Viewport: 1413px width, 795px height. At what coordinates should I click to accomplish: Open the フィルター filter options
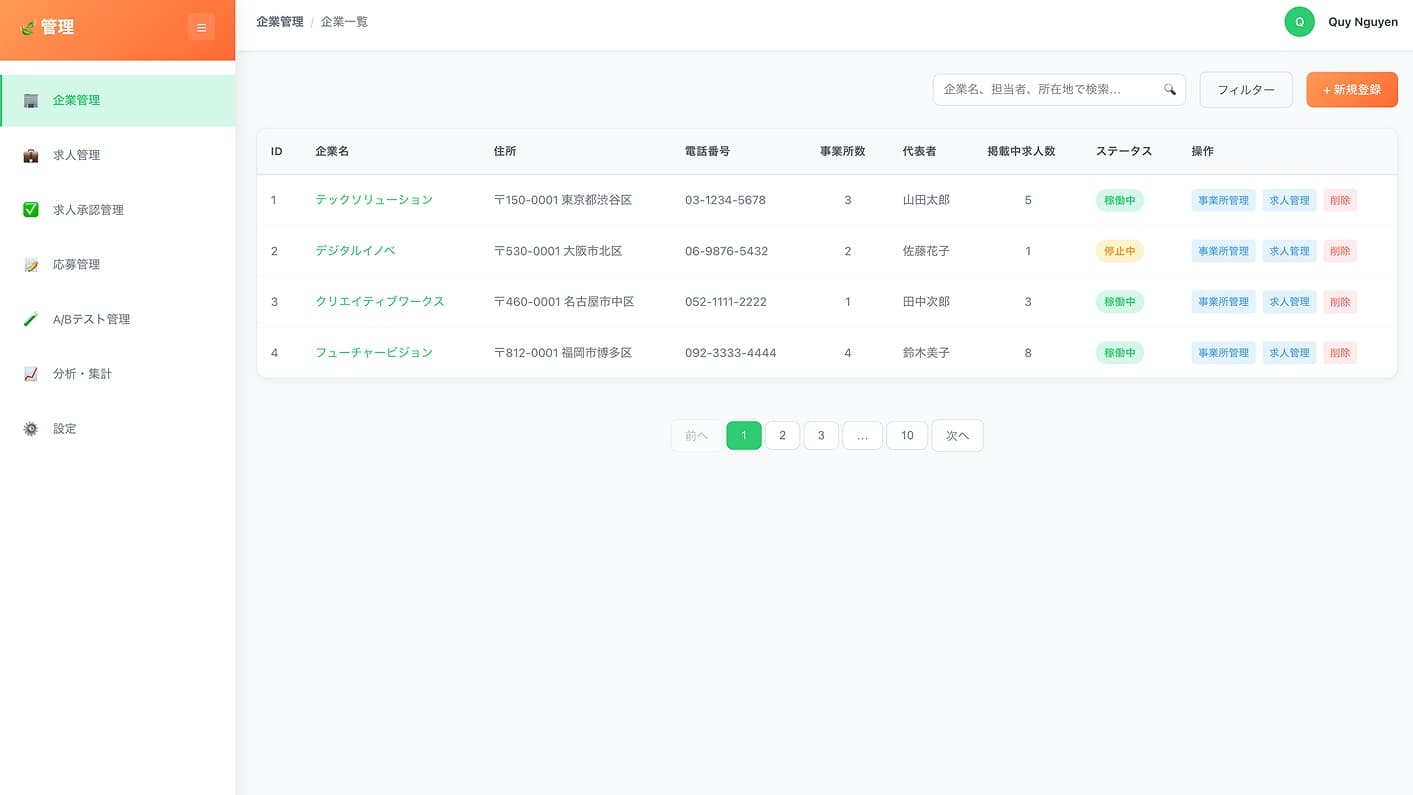coord(1245,90)
